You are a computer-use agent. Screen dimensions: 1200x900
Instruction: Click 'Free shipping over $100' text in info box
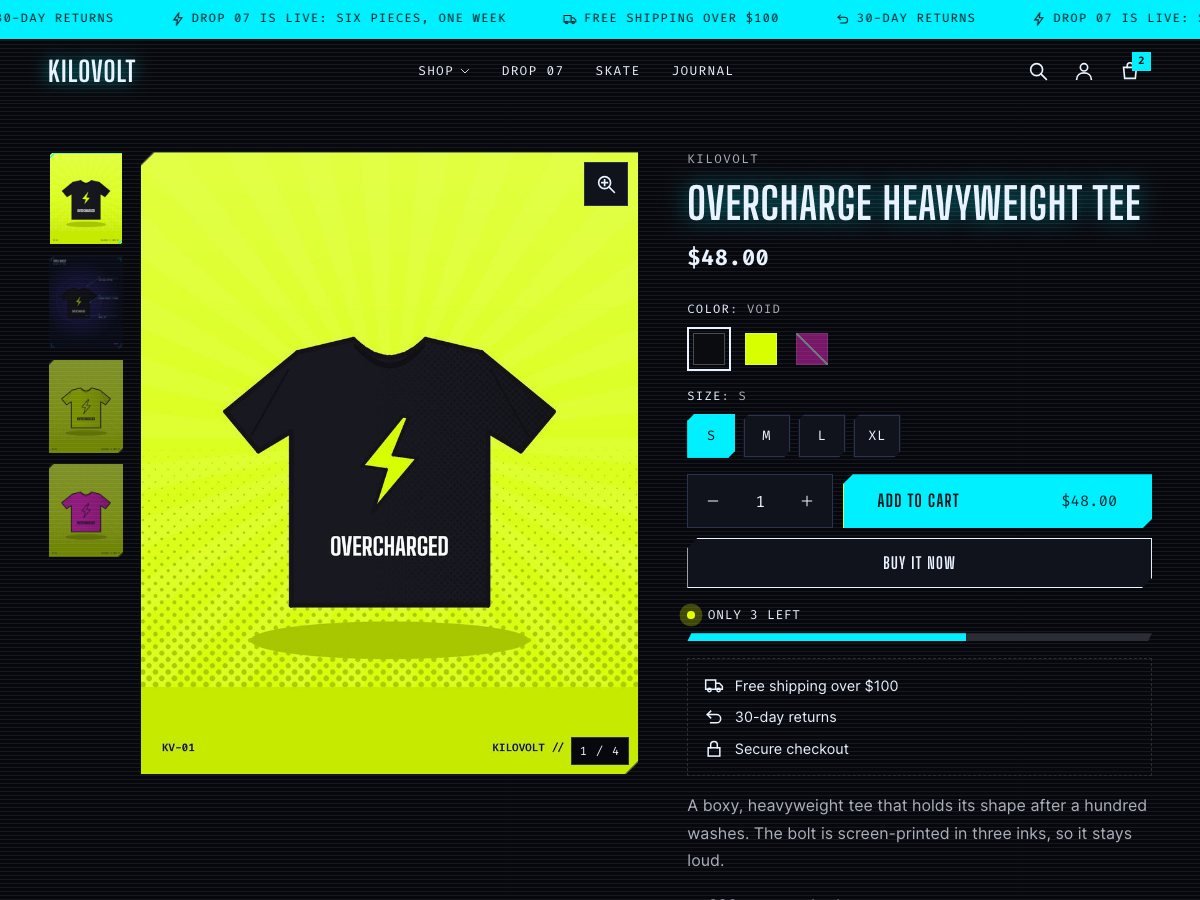coord(816,686)
